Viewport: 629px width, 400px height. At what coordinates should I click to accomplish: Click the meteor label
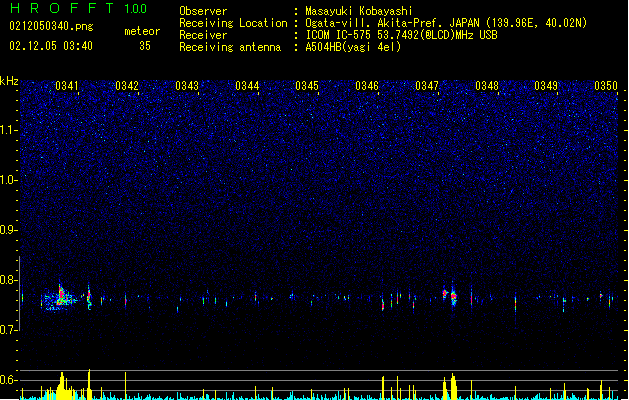pyautogui.click(x=142, y=31)
